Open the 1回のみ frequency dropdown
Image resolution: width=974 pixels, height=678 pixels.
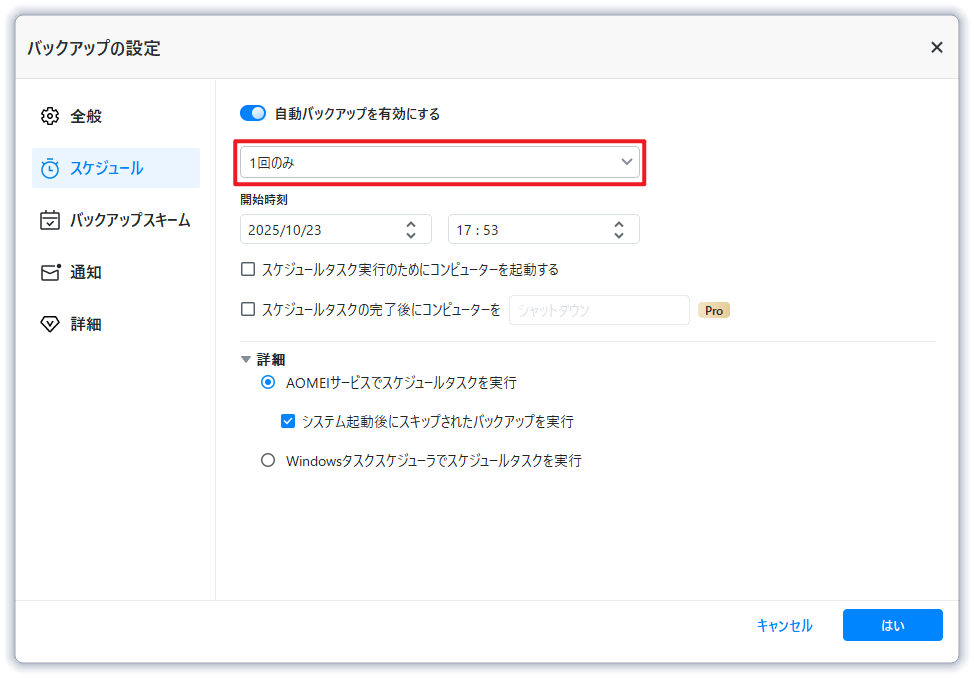pyautogui.click(x=440, y=162)
